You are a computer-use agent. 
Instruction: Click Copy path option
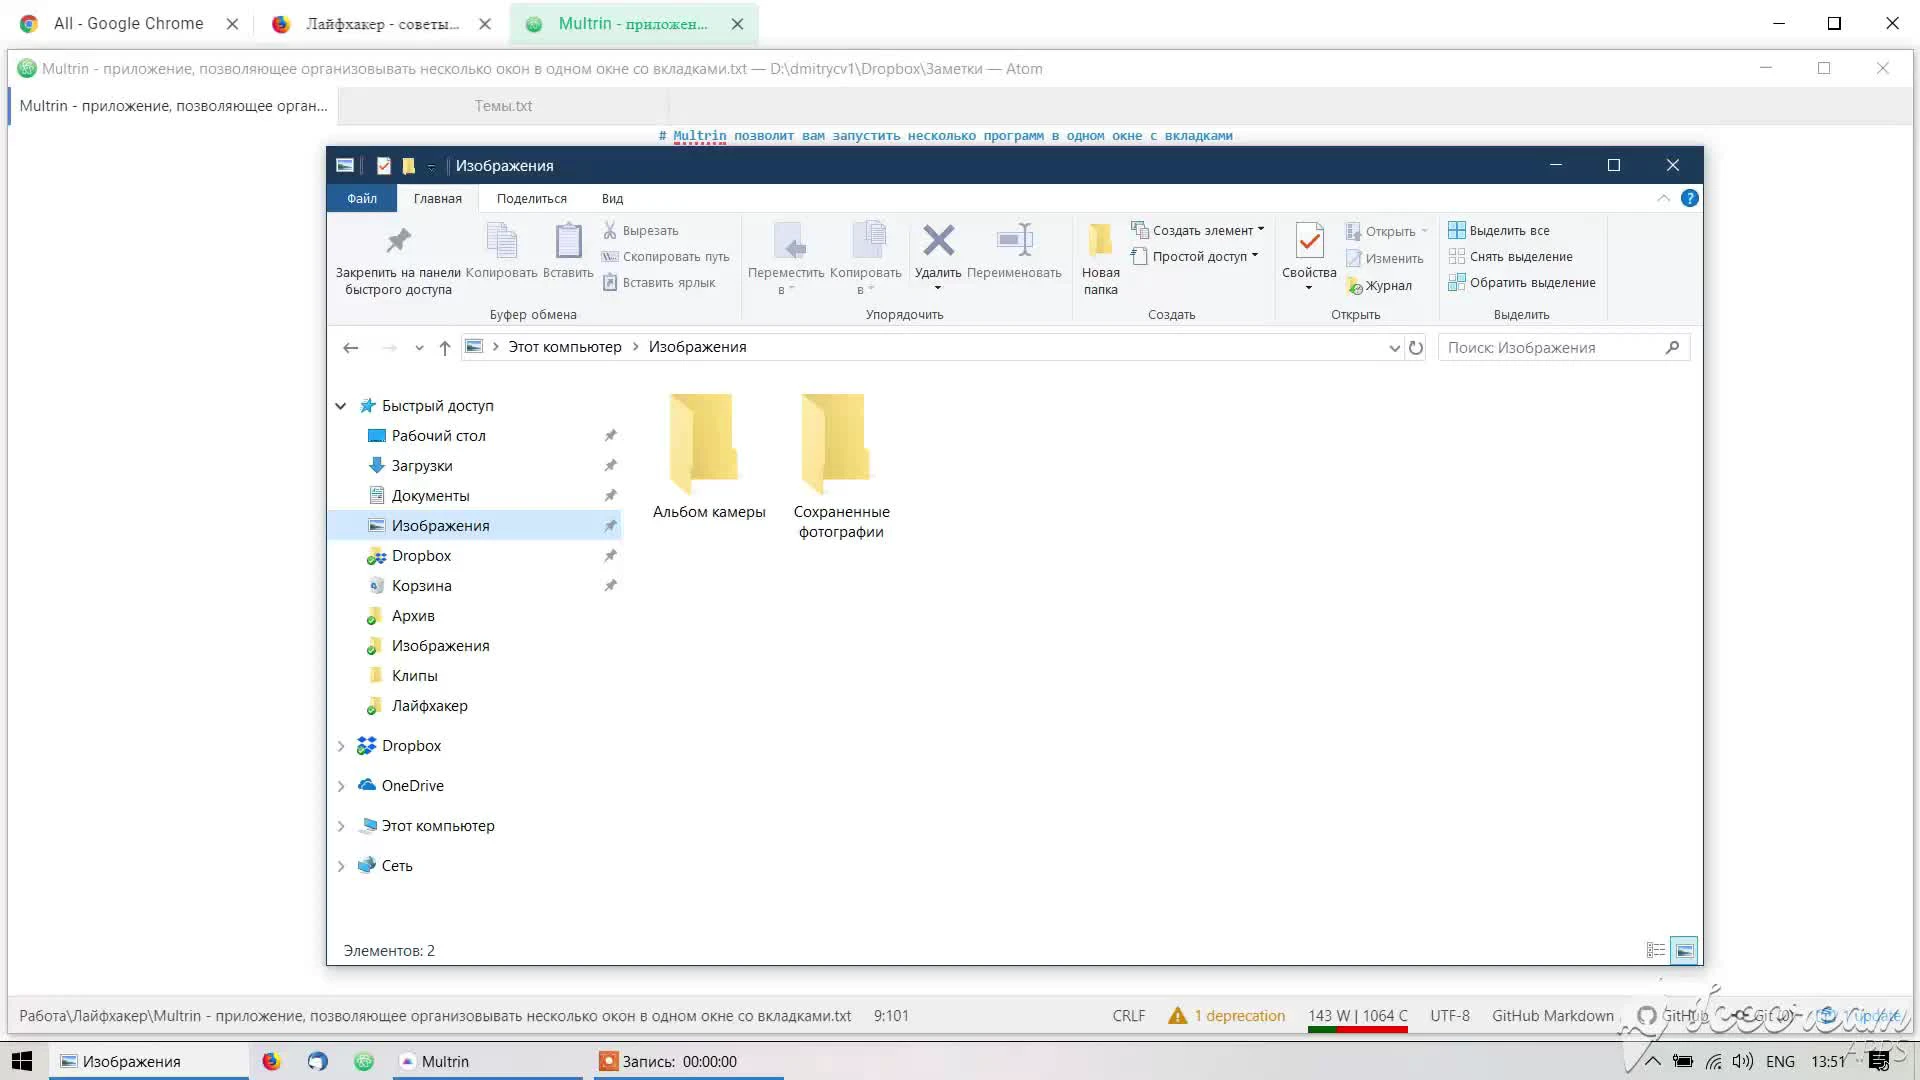665,257
